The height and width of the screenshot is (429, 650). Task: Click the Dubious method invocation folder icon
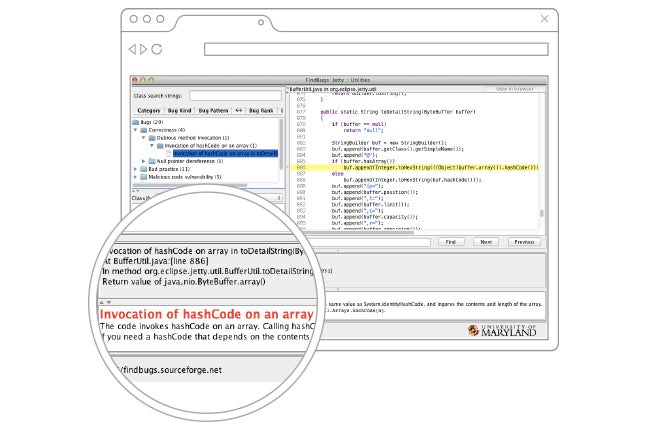152,138
